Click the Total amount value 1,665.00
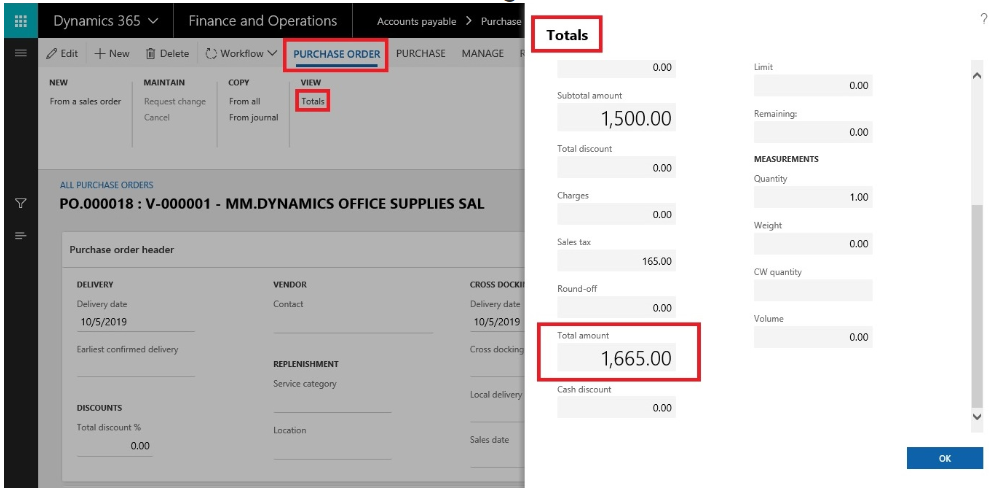This screenshot has width=989, height=490. pyautogui.click(x=616, y=358)
